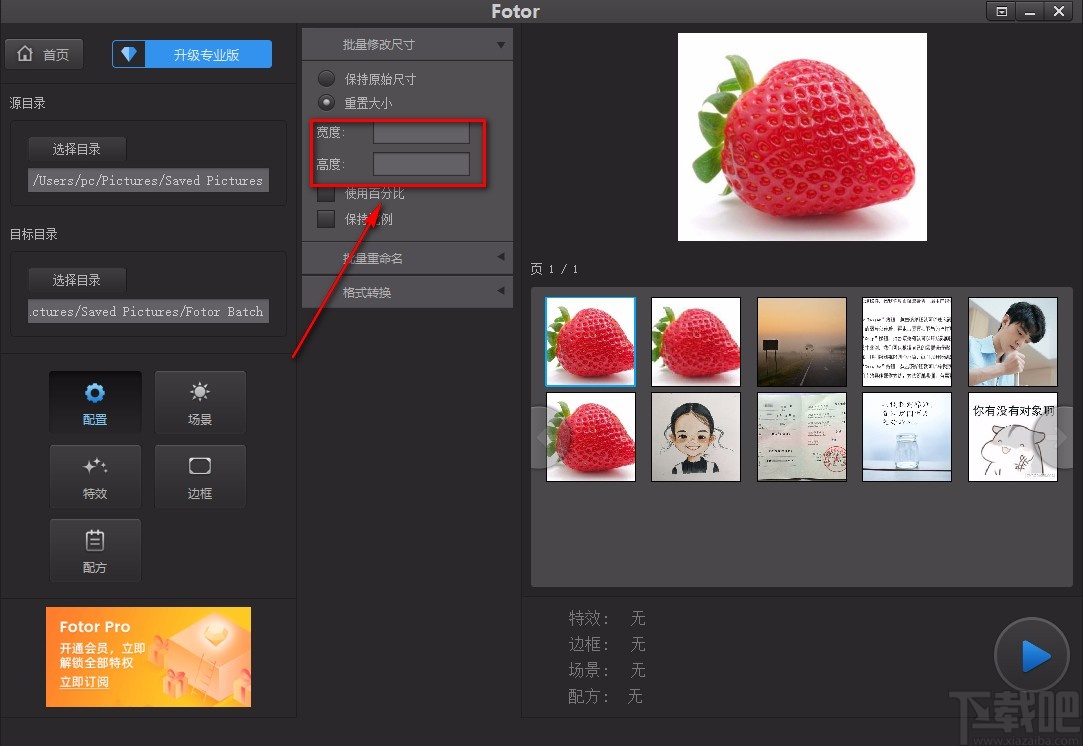
Task: Open the 首页 home page
Action: 44,55
